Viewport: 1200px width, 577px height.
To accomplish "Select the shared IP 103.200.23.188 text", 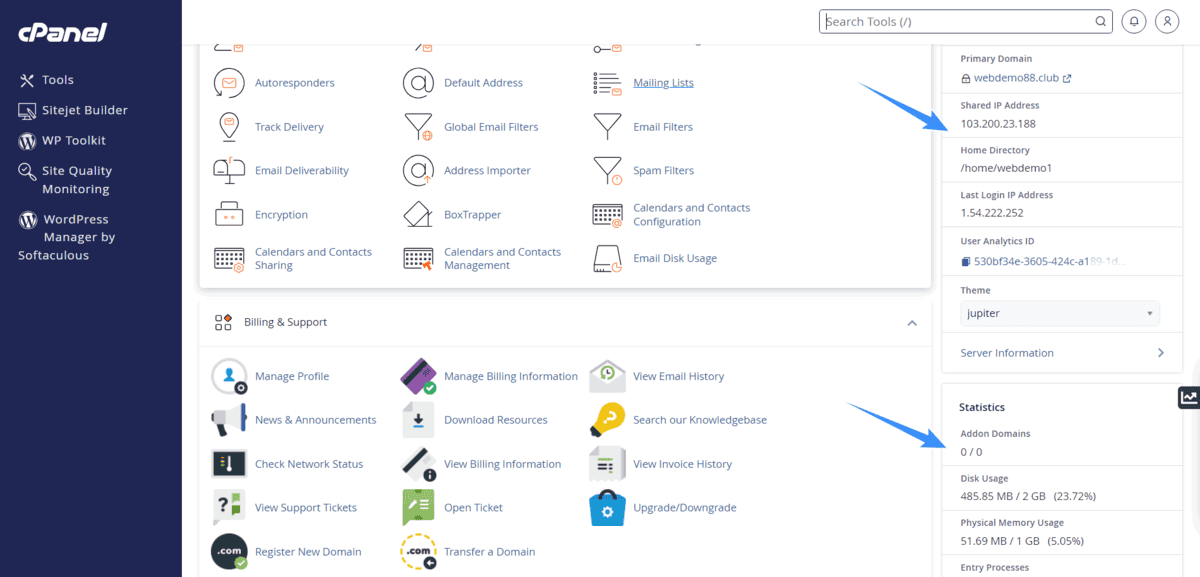I will 998,124.
